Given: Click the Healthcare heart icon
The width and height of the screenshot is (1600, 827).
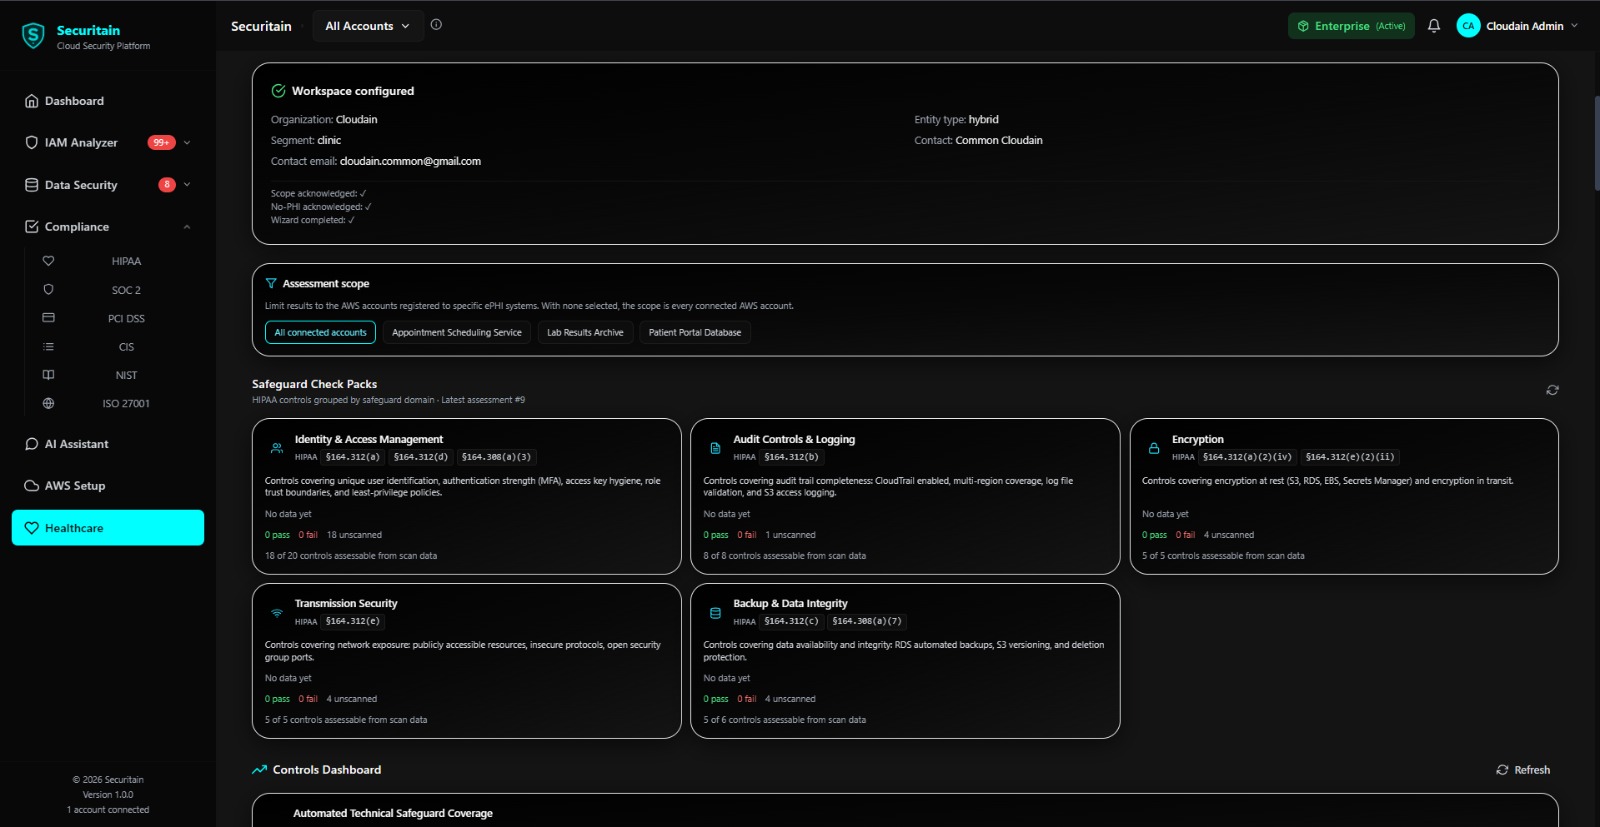Looking at the screenshot, I should click(x=32, y=528).
